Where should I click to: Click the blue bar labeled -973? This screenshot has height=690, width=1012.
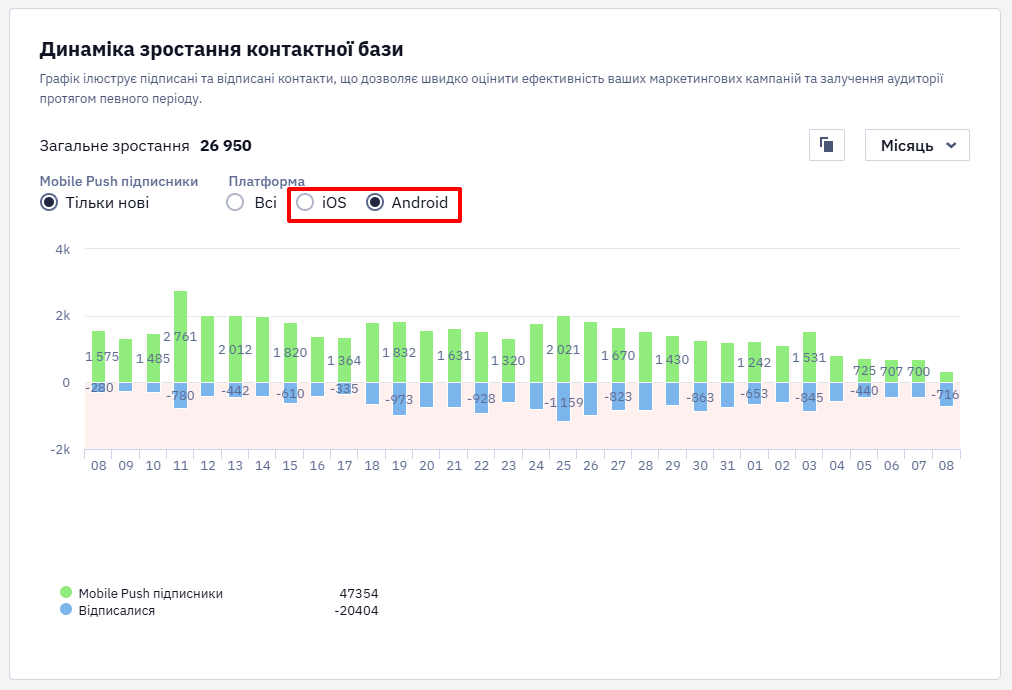coord(400,398)
